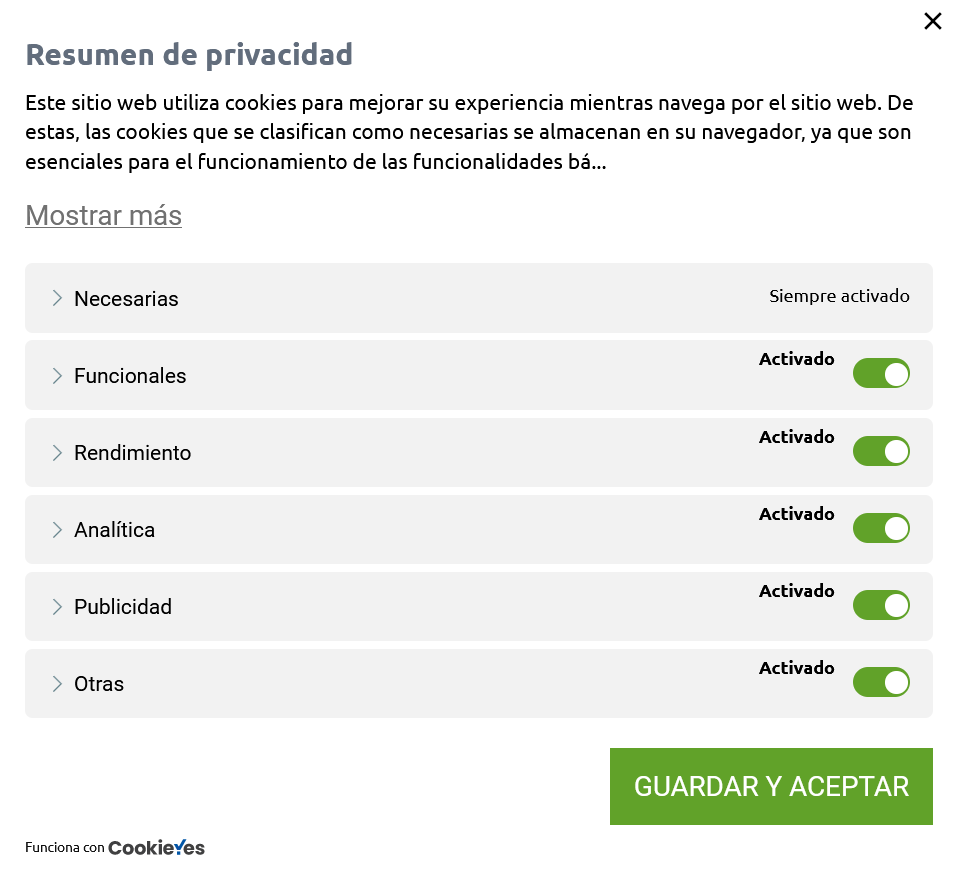955x871 pixels.
Task: Click the Guardar y Aceptar button
Action: tap(771, 786)
